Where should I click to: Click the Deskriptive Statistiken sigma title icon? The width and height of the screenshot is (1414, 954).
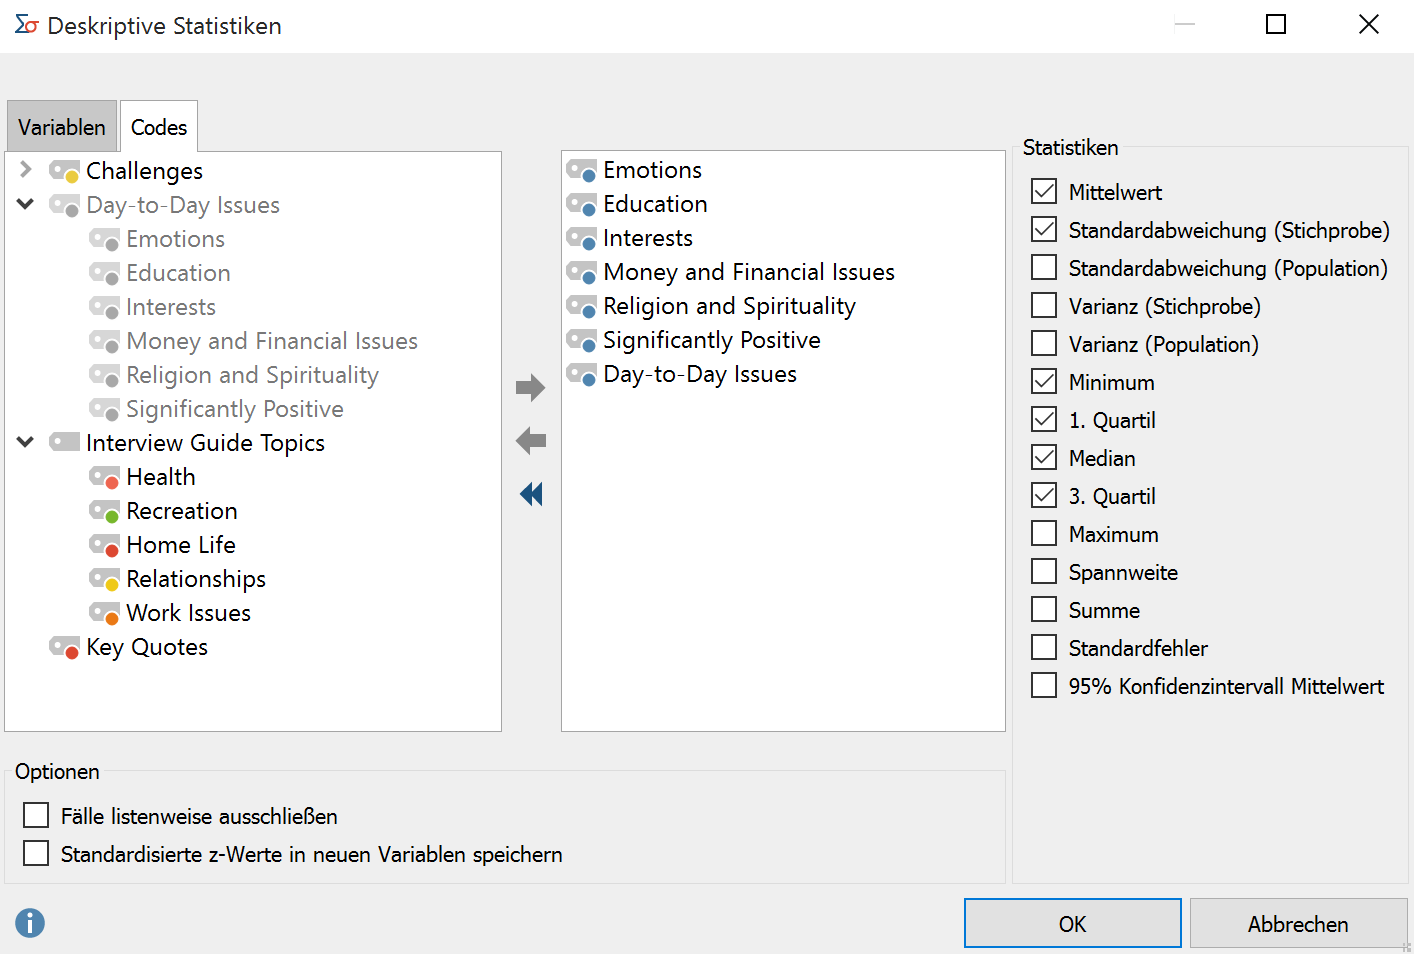27,25
